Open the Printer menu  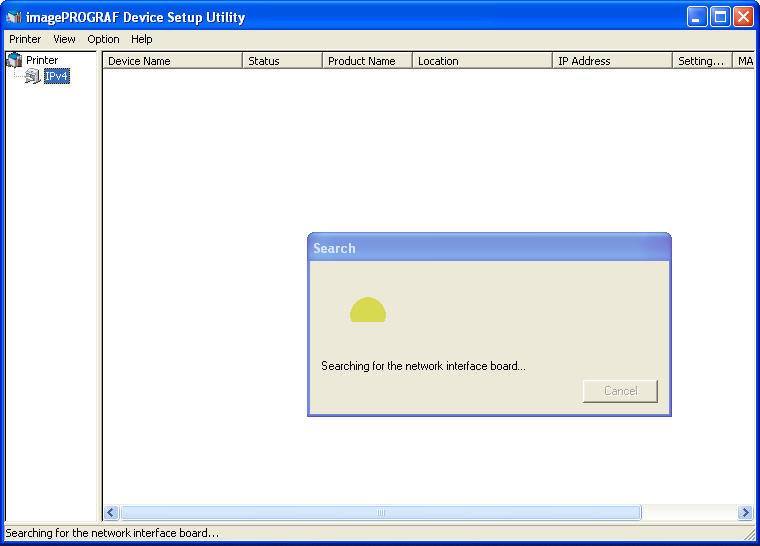(x=25, y=39)
